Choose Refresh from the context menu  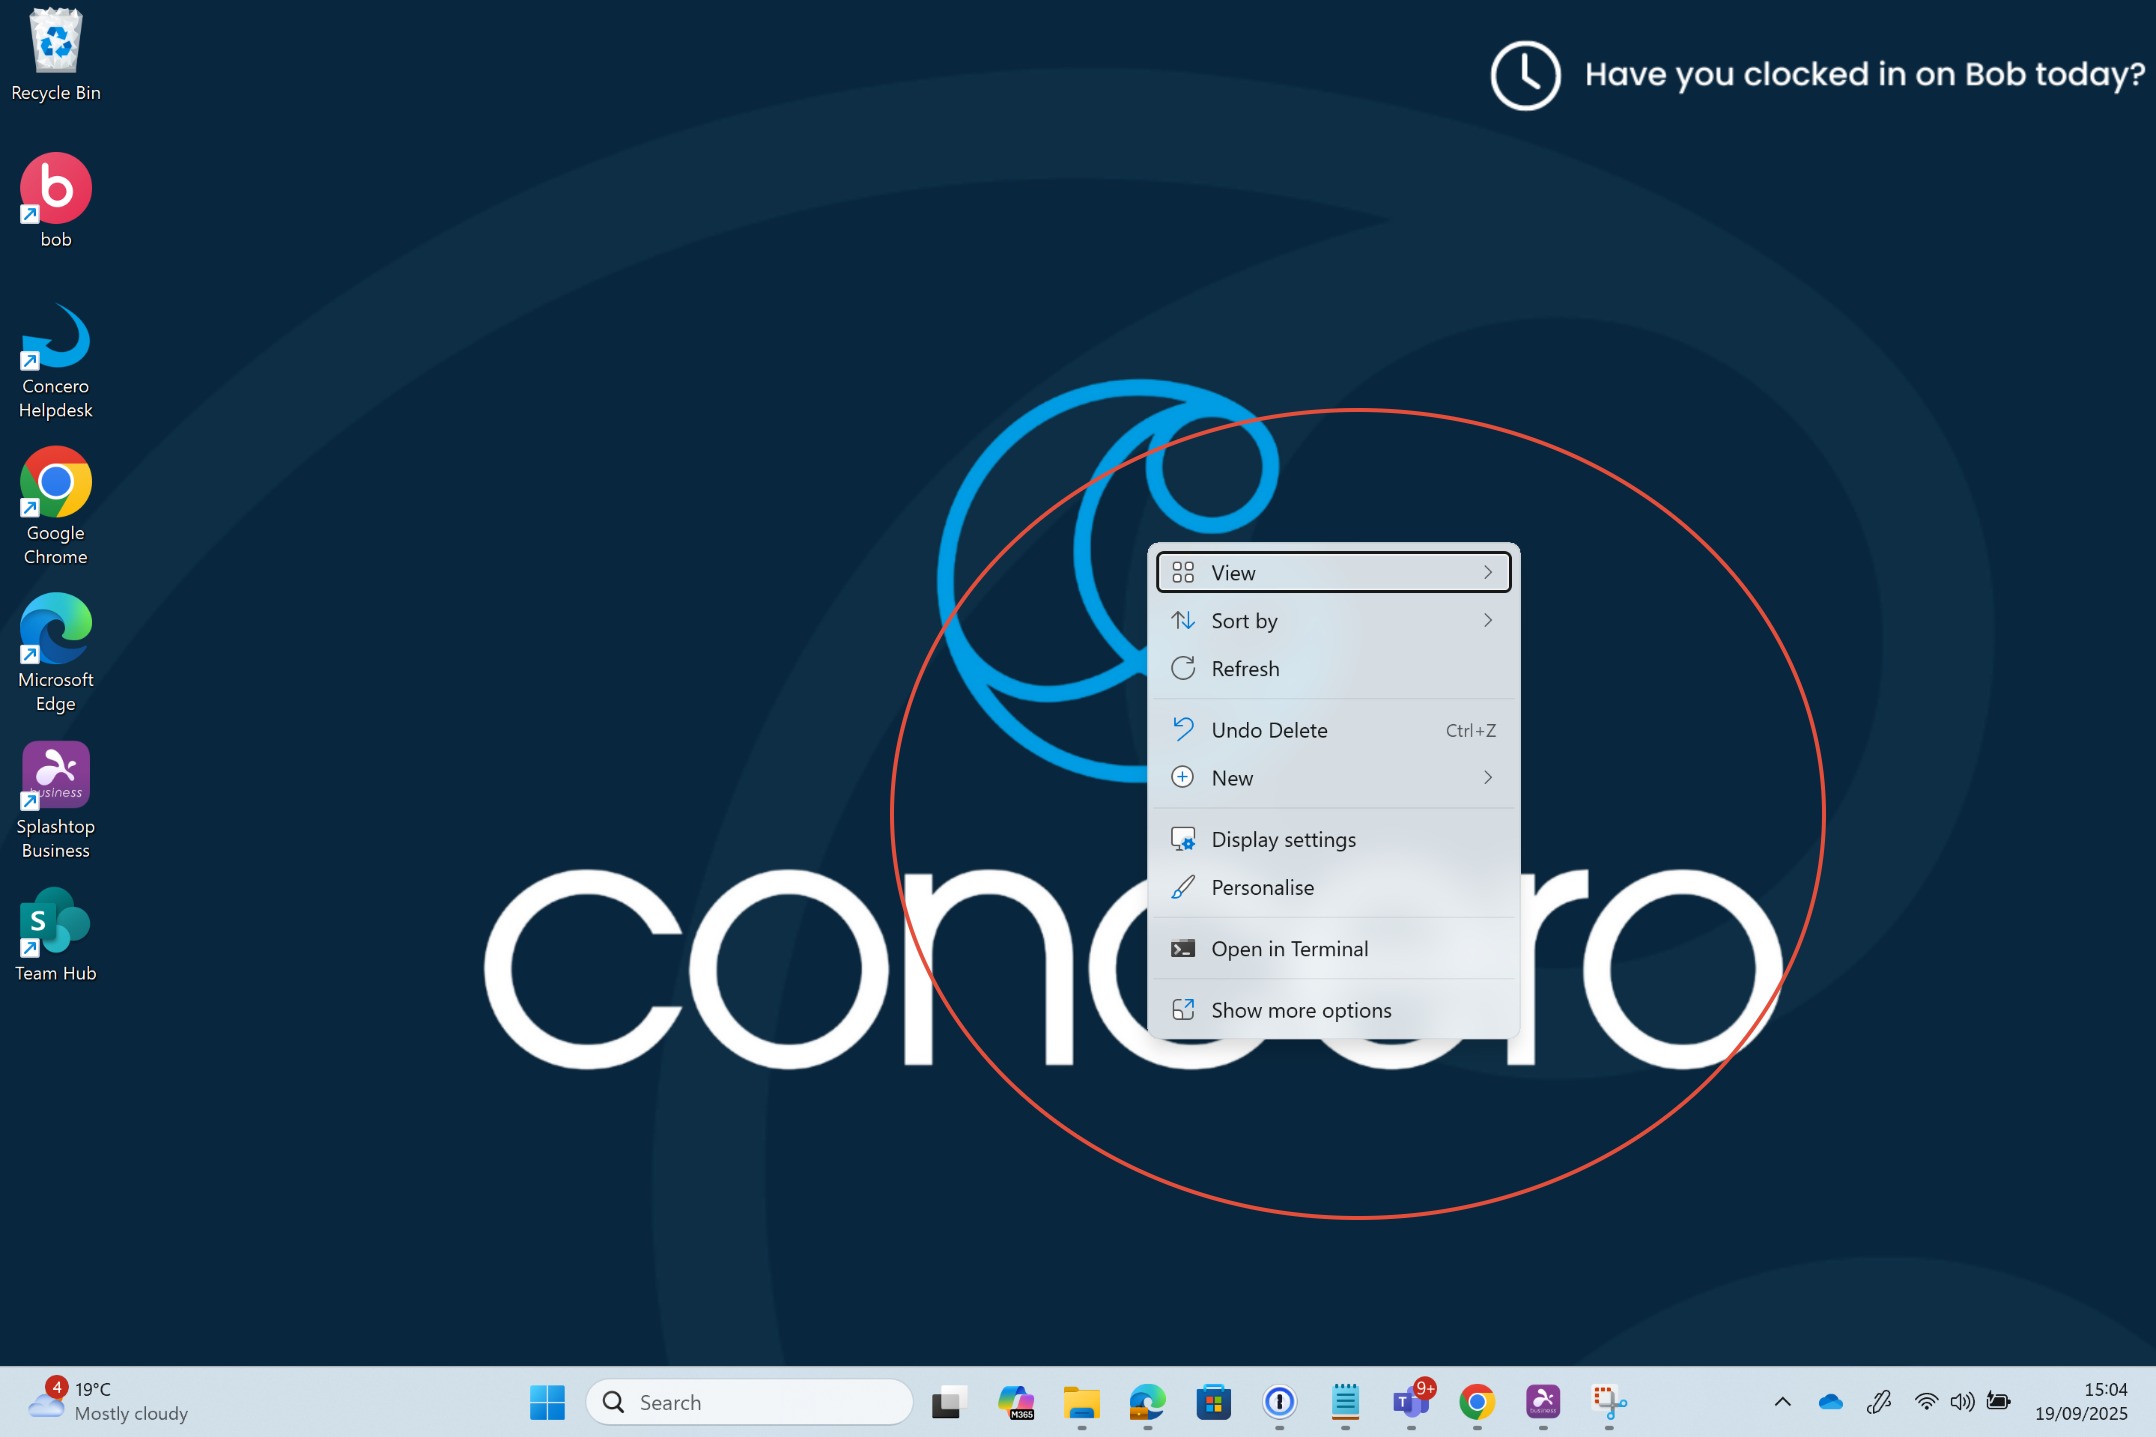1245,669
